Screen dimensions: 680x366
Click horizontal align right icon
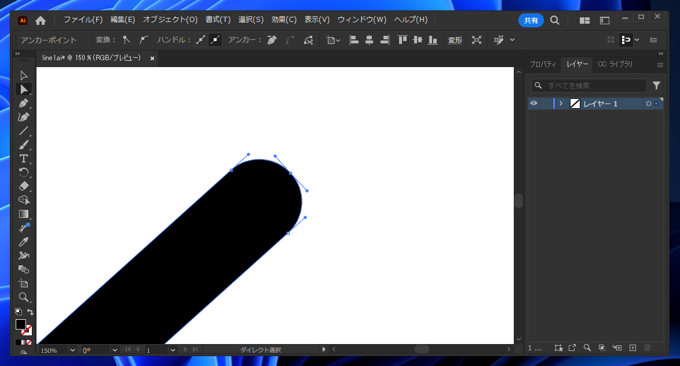(384, 40)
